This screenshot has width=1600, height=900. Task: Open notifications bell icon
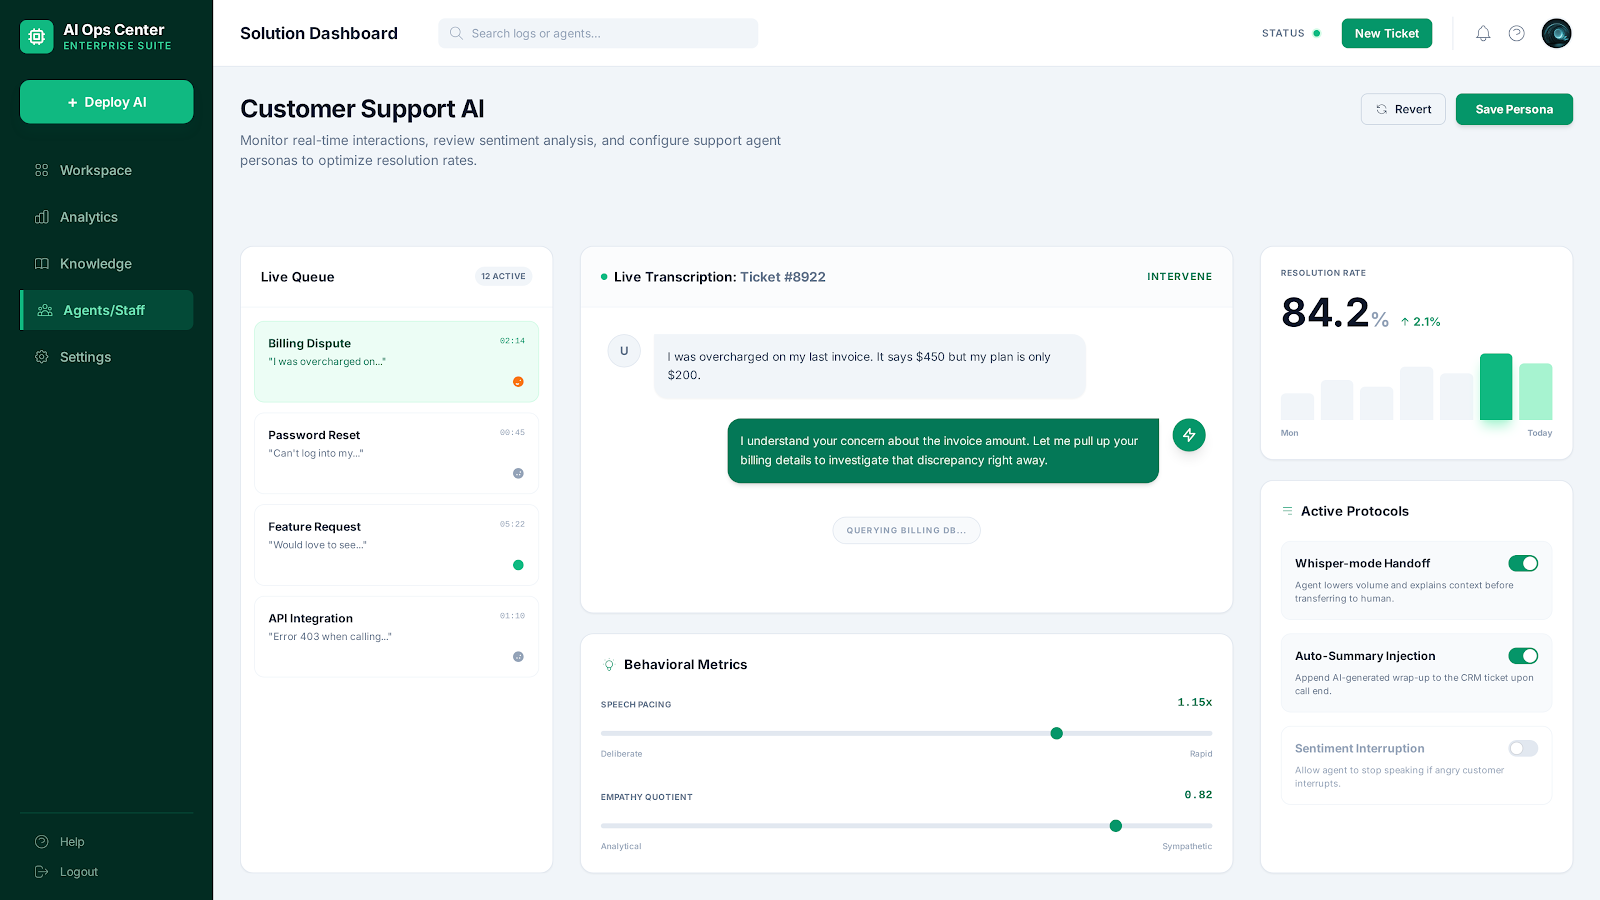1483,33
